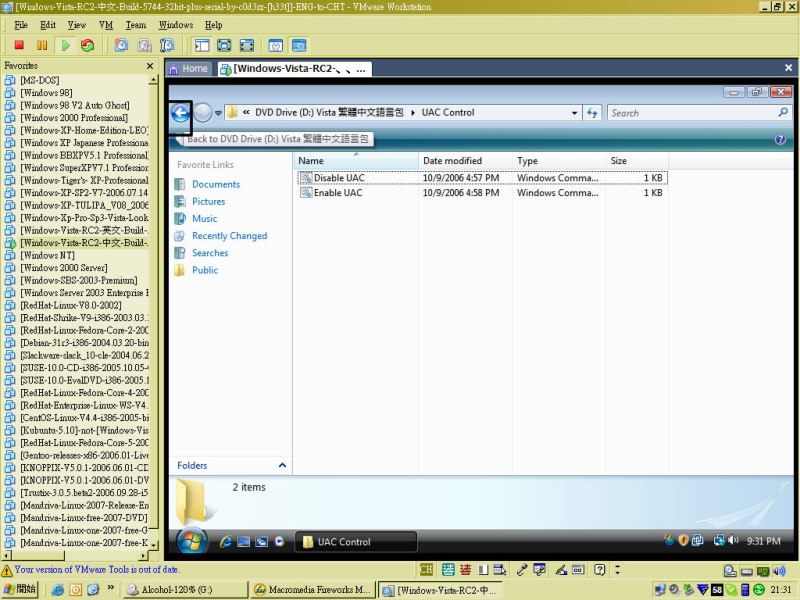Viewport: 800px width, 600px height.
Task: Open the Team menu
Action: click(136, 24)
